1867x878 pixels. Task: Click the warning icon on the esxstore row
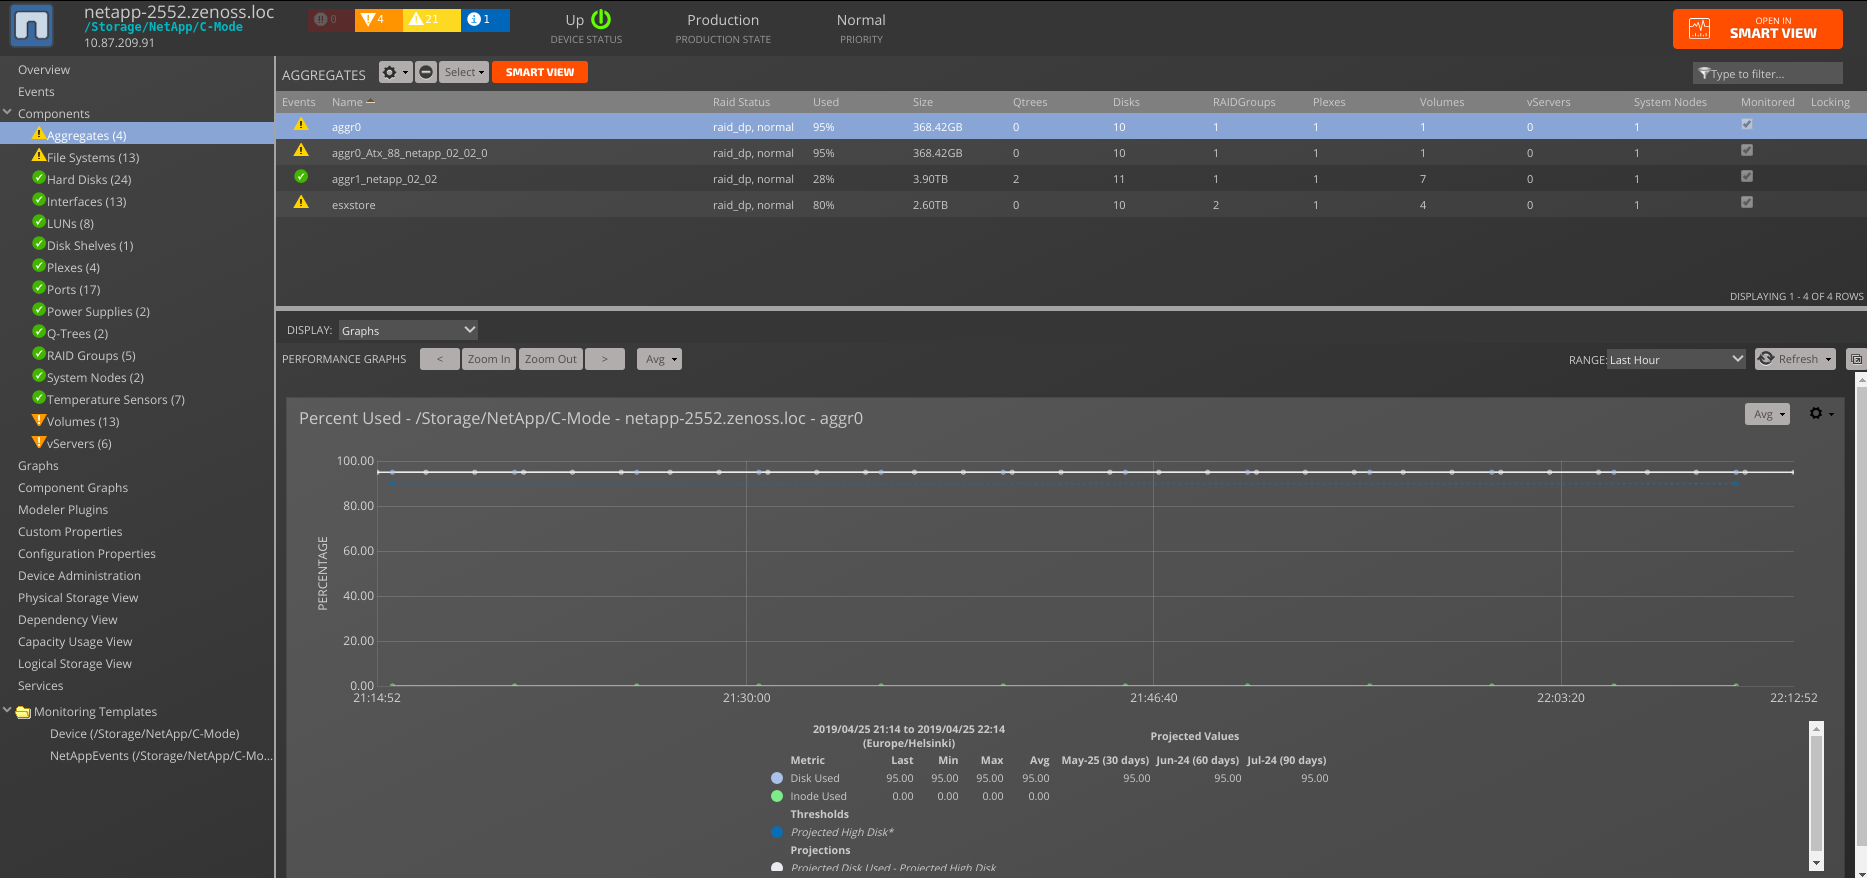click(x=300, y=203)
